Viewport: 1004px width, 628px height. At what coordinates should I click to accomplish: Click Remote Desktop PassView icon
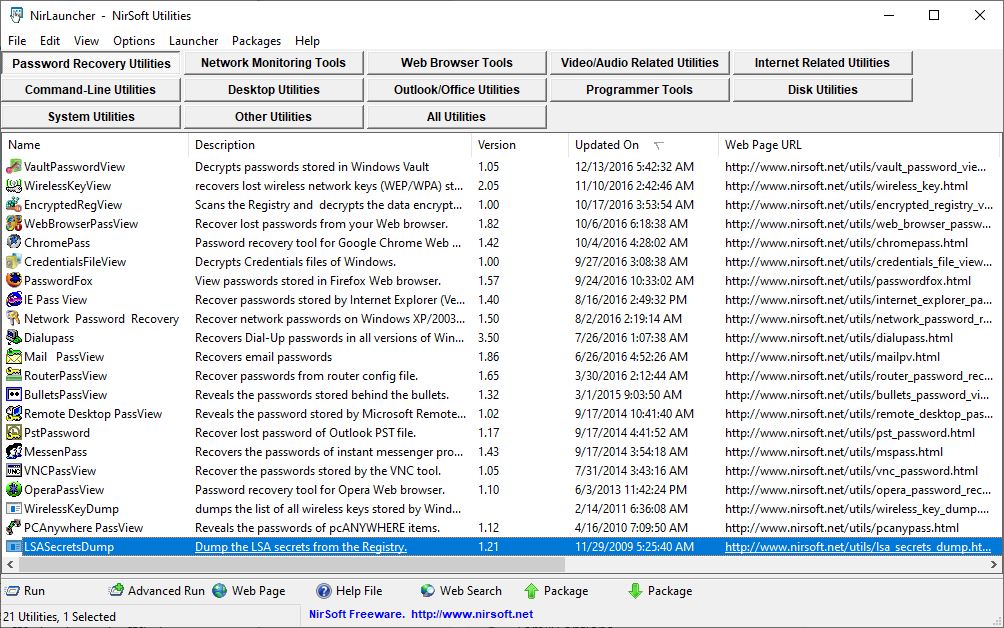click(x=13, y=414)
